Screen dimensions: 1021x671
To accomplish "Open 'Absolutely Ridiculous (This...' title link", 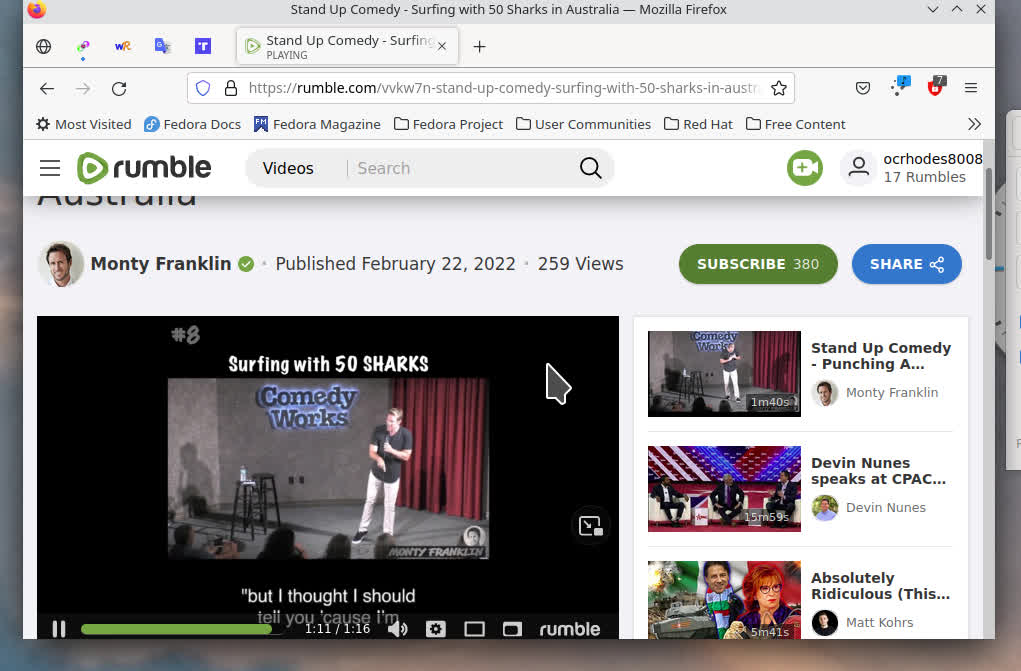I will 880,586.
